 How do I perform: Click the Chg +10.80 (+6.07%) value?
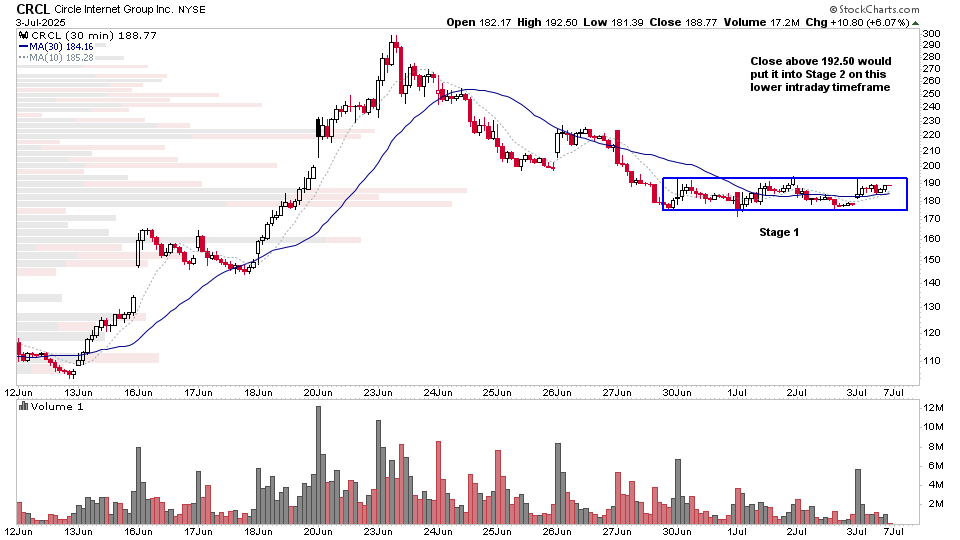coord(858,22)
